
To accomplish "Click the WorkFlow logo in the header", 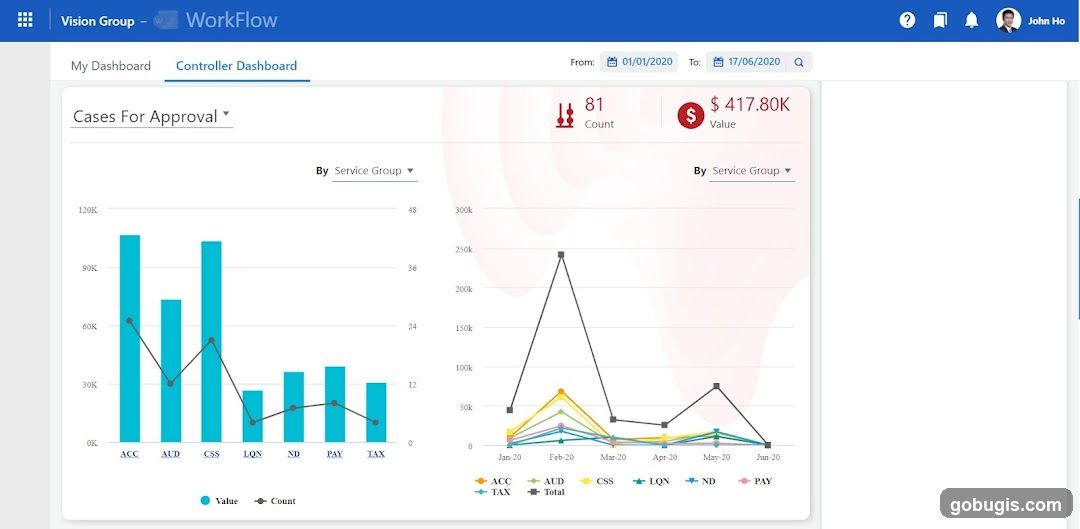I will (216, 20).
